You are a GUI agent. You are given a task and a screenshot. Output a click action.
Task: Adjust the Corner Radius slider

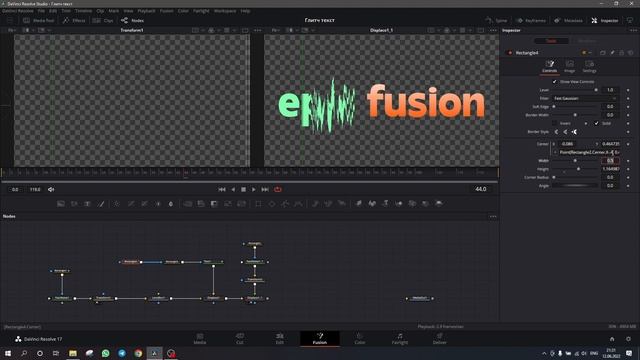click(x=575, y=178)
